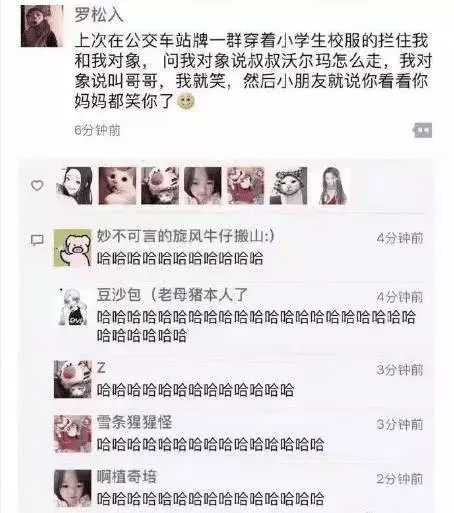This screenshot has height=513, width=454.
Task: Open poster 罗松入's profile avatar
Action: [42, 26]
